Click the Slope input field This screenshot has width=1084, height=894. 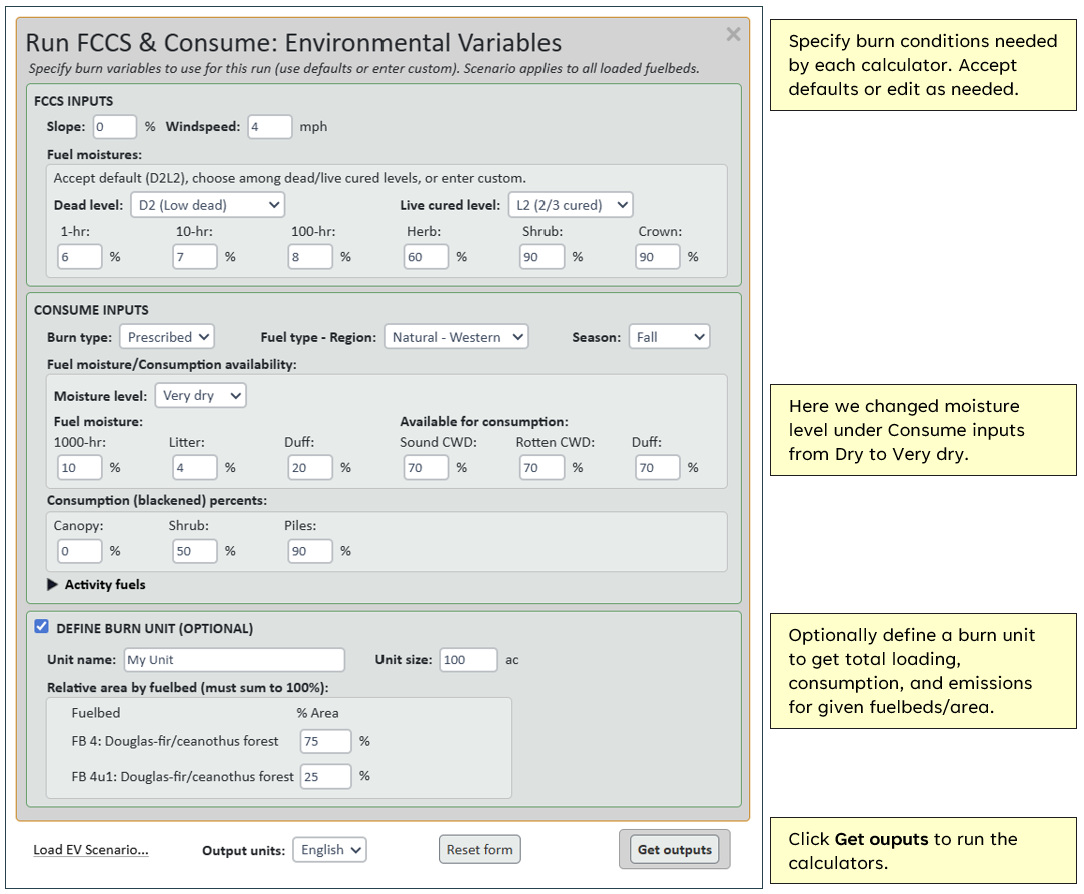pyautogui.click(x=115, y=127)
